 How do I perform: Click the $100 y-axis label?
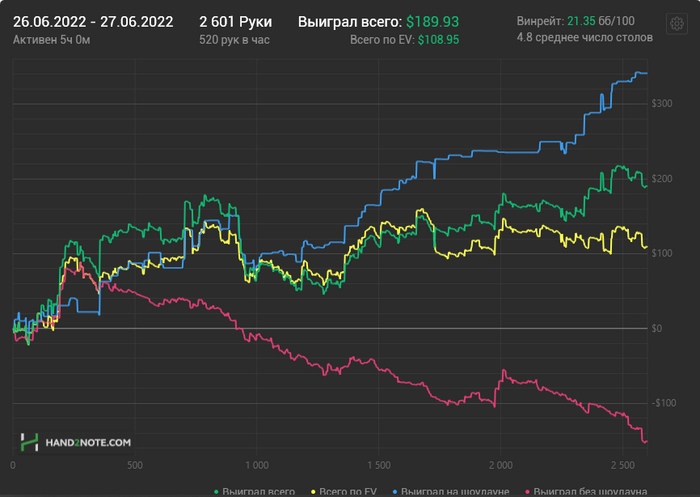click(x=661, y=253)
